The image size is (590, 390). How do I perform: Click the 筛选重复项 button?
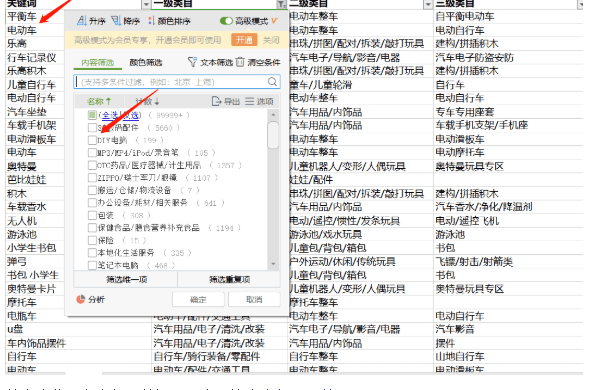pyautogui.click(x=229, y=279)
